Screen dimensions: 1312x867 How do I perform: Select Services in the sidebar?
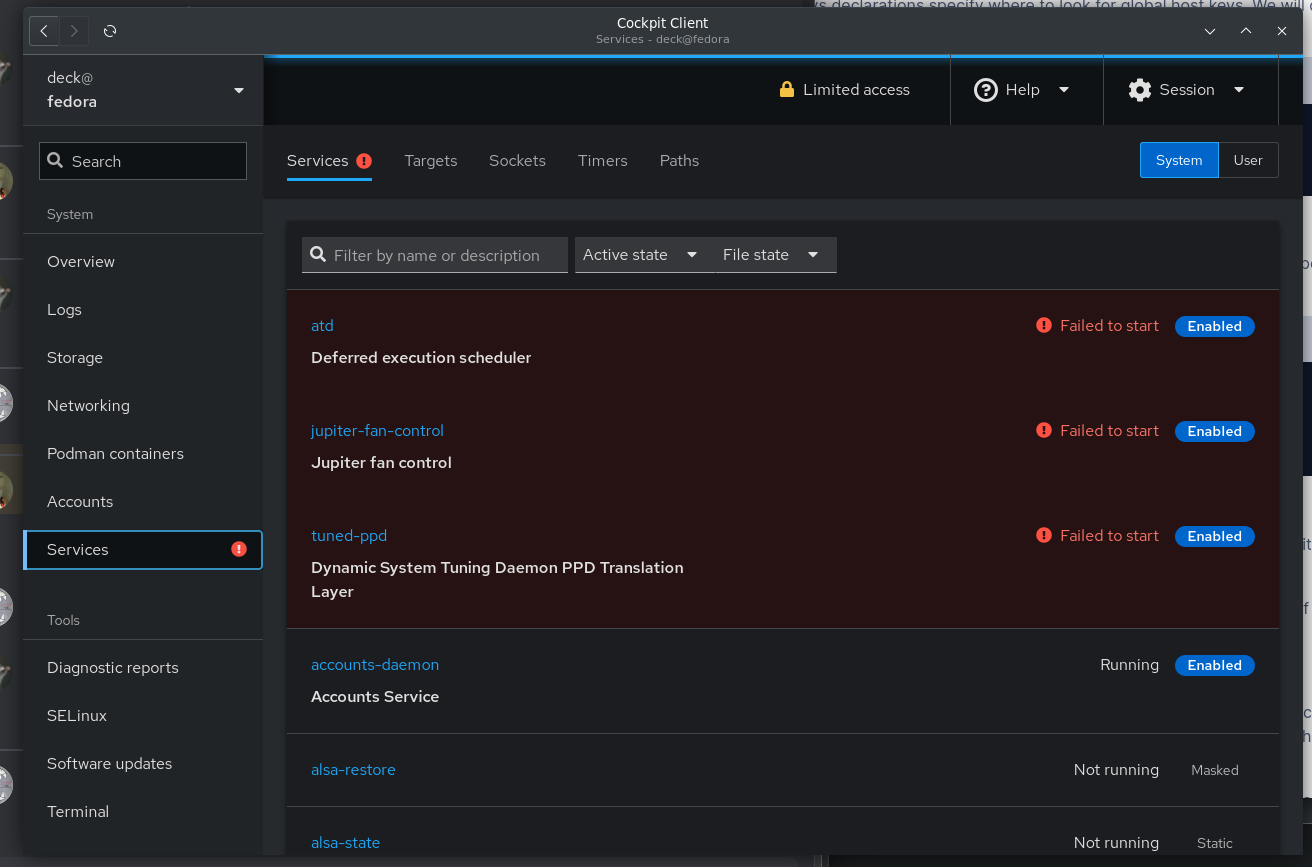tap(143, 550)
